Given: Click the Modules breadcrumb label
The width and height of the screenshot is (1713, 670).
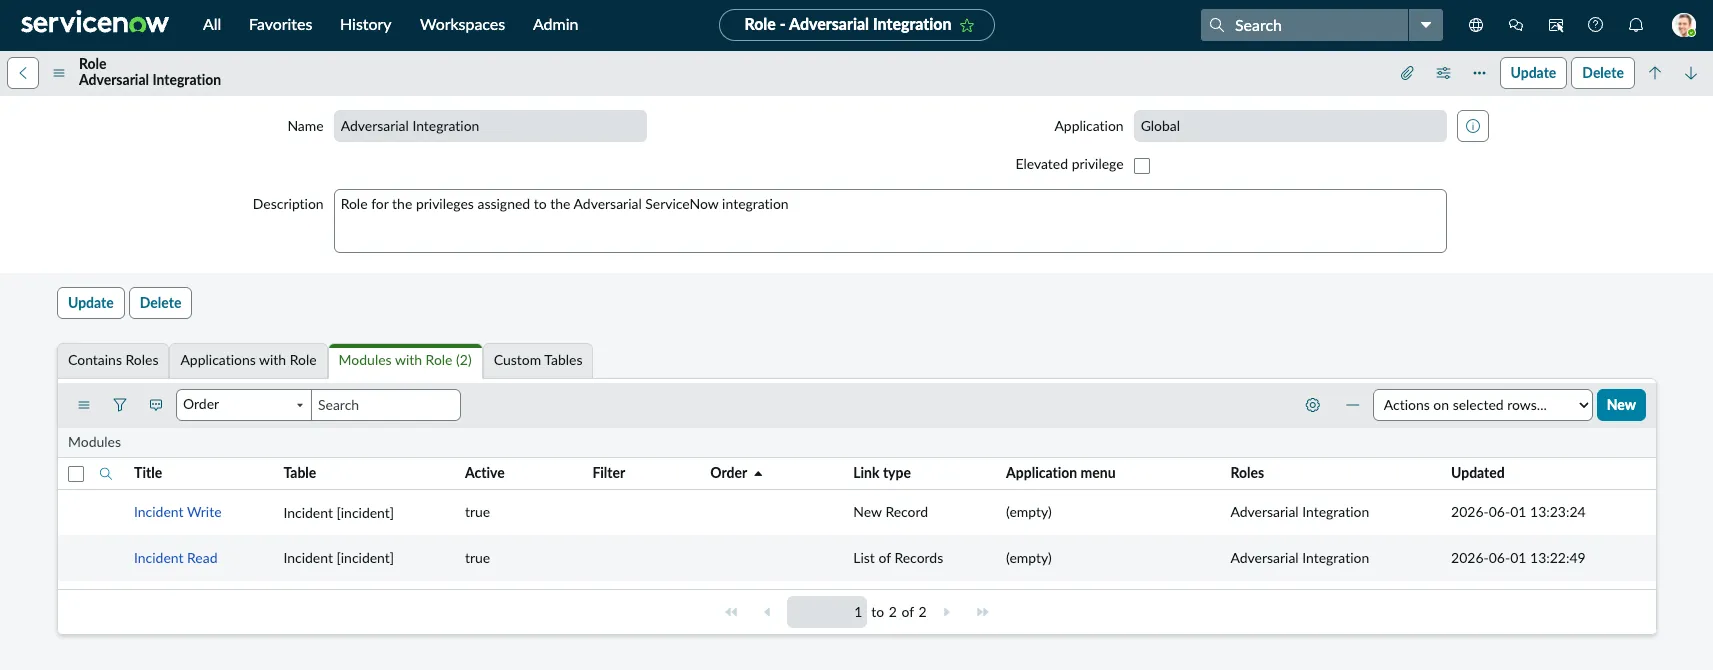Looking at the screenshot, I should 94,442.
